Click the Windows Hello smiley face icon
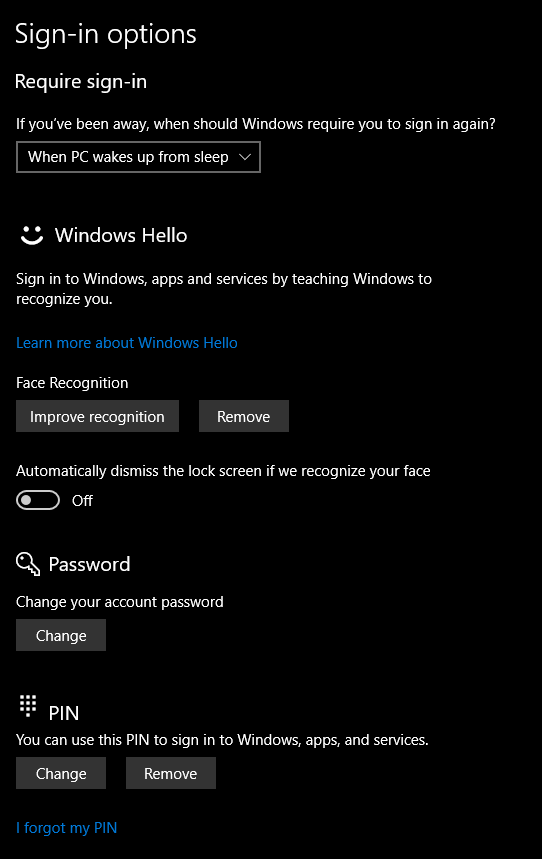This screenshot has height=859, width=542. [x=32, y=235]
